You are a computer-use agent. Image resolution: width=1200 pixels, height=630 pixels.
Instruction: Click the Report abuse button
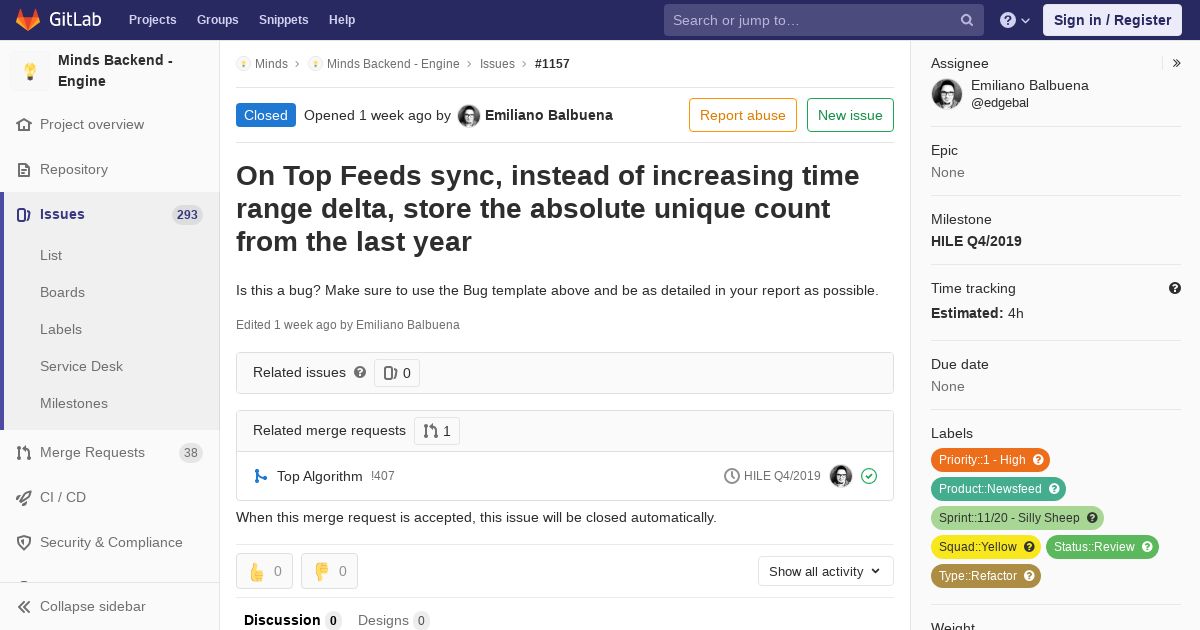tap(743, 115)
